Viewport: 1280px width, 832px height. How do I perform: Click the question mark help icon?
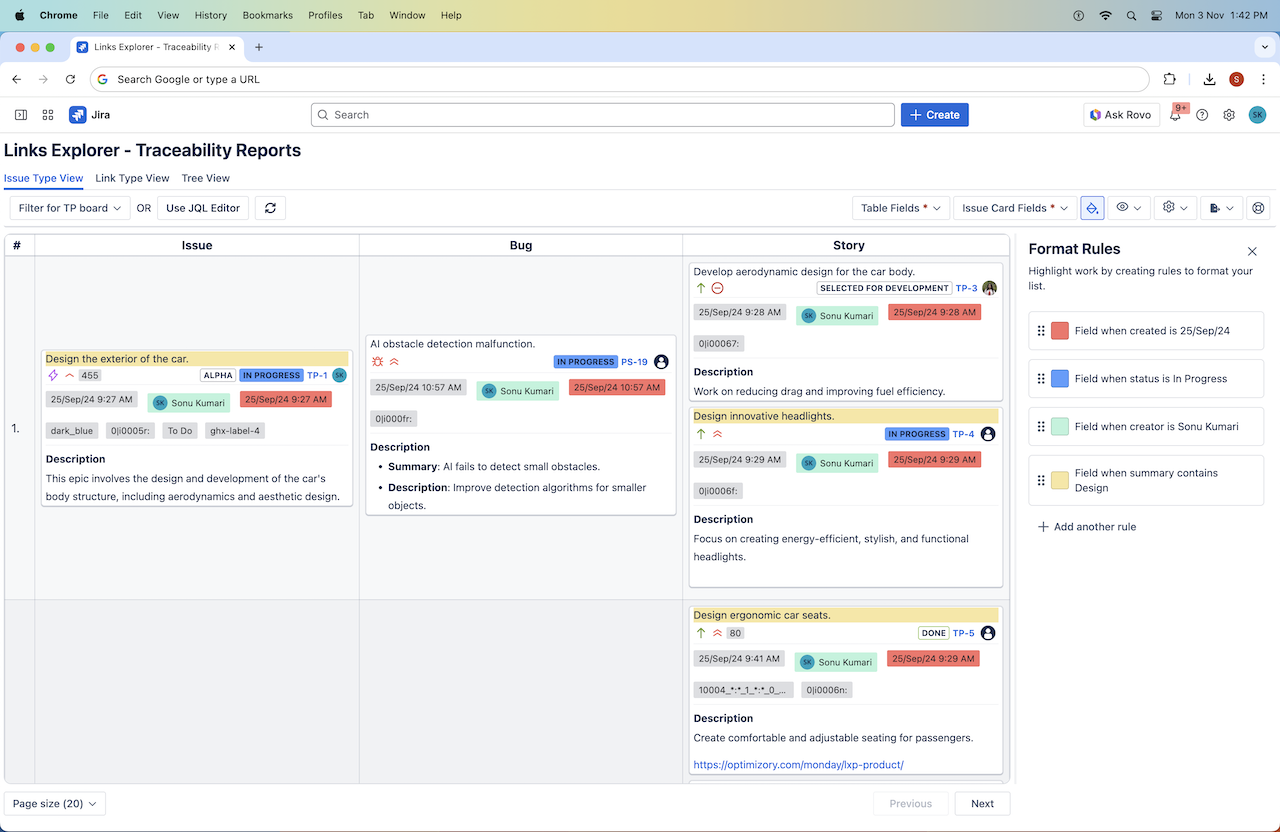(x=1202, y=115)
